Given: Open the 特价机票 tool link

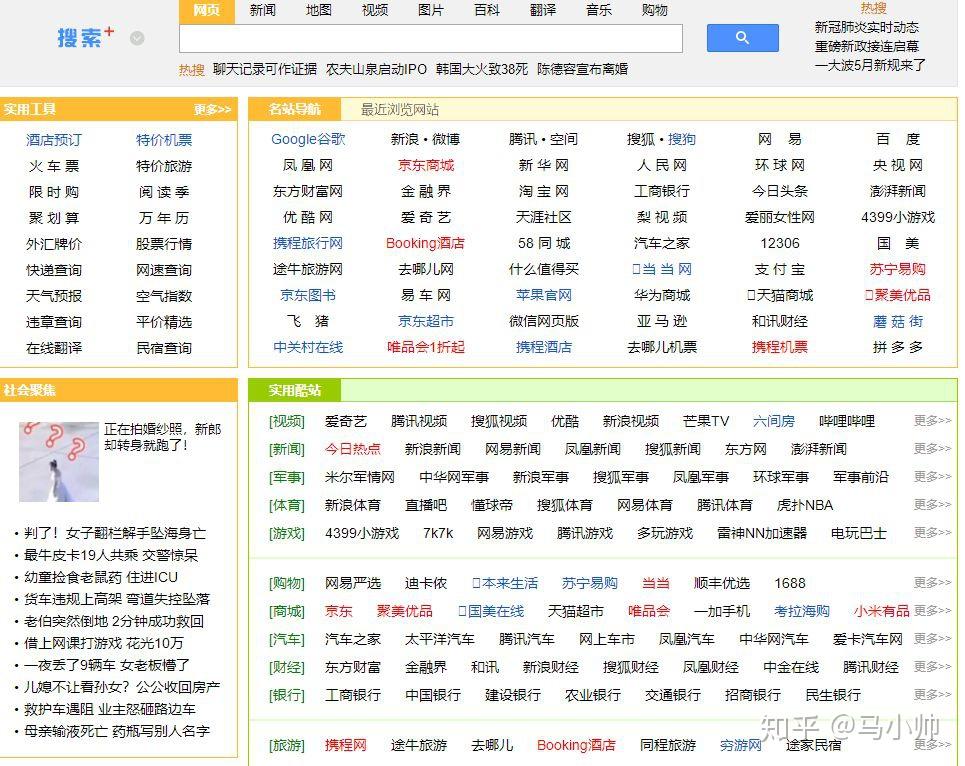Looking at the screenshot, I should coord(164,140).
